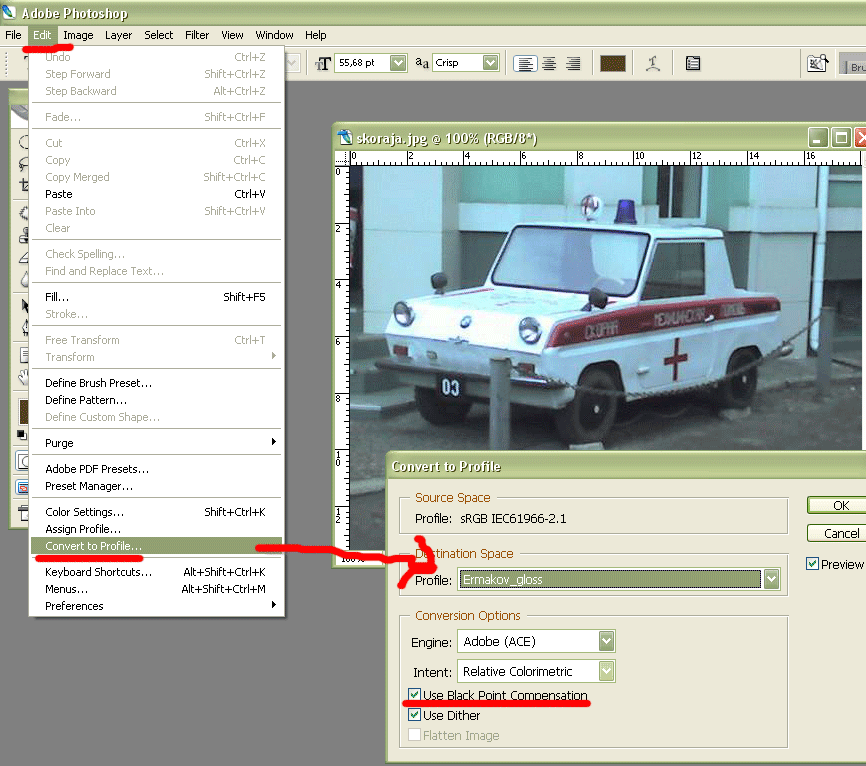Select the Crop tool in toolbox
Viewport: 866px width, 766px height.
pyautogui.click(x=23, y=184)
